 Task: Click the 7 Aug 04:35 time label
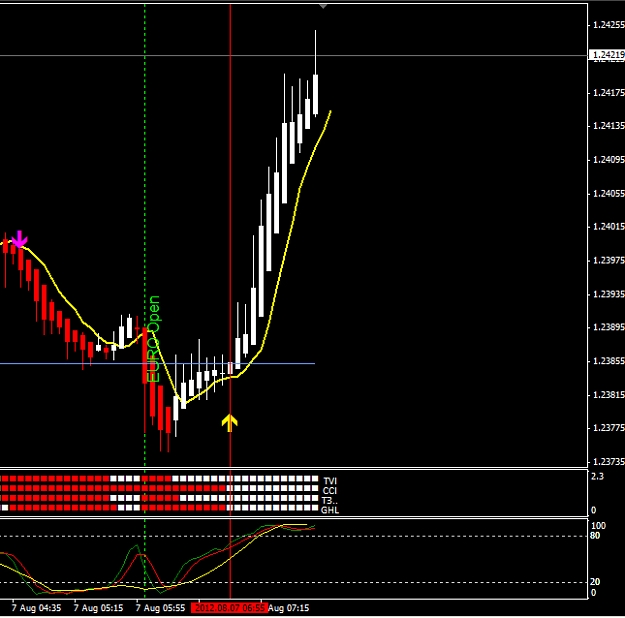pos(36,608)
